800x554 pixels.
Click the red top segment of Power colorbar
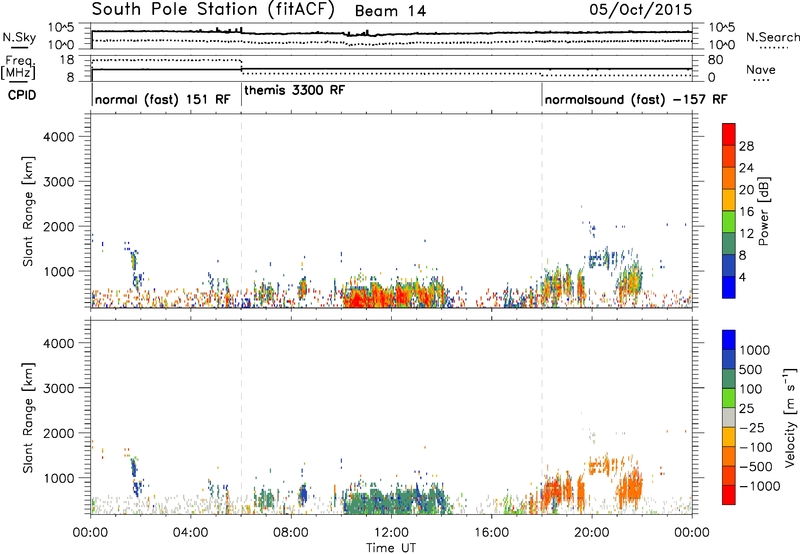[729, 134]
